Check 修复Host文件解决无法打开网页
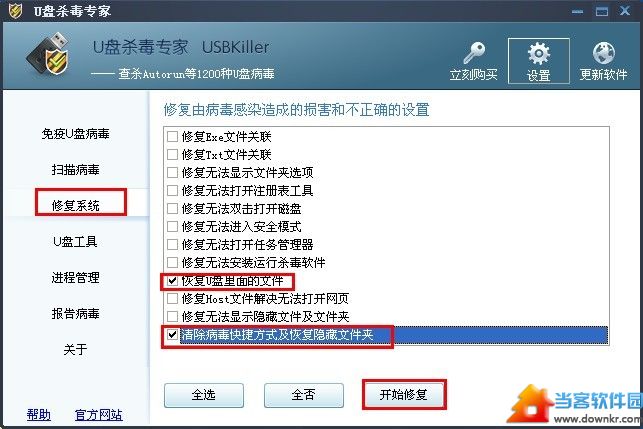Image resolution: width=643 pixels, height=429 pixels. click(173, 299)
